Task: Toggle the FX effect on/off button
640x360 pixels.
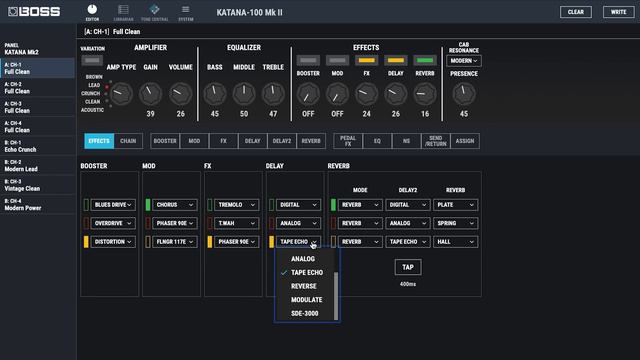Action: click(x=367, y=60)
